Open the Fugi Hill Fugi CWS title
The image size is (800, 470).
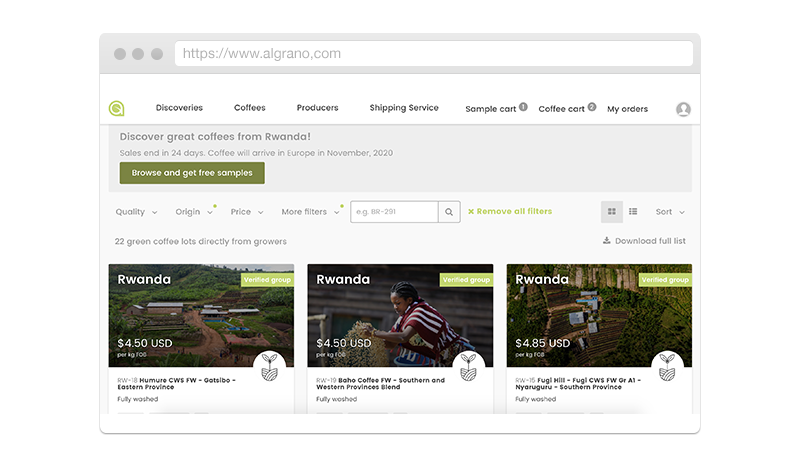coord(578,384)
